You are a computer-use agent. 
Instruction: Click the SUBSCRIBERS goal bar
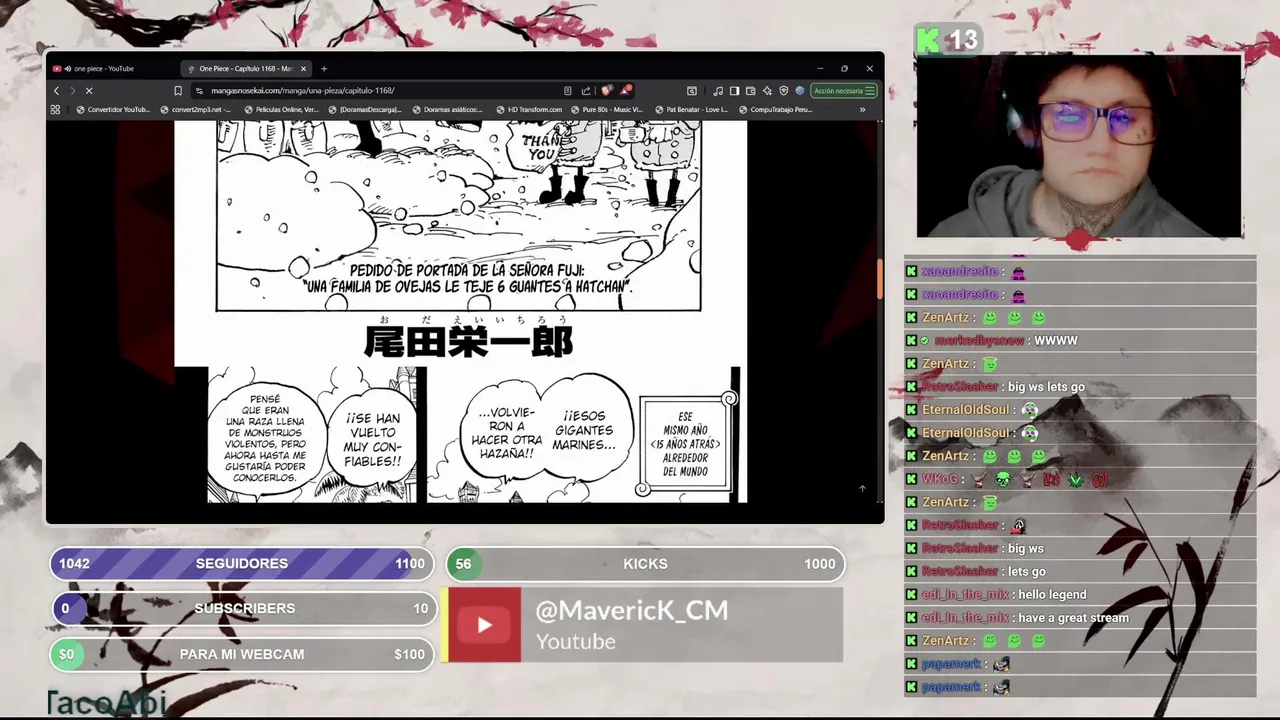coord(244,608)
